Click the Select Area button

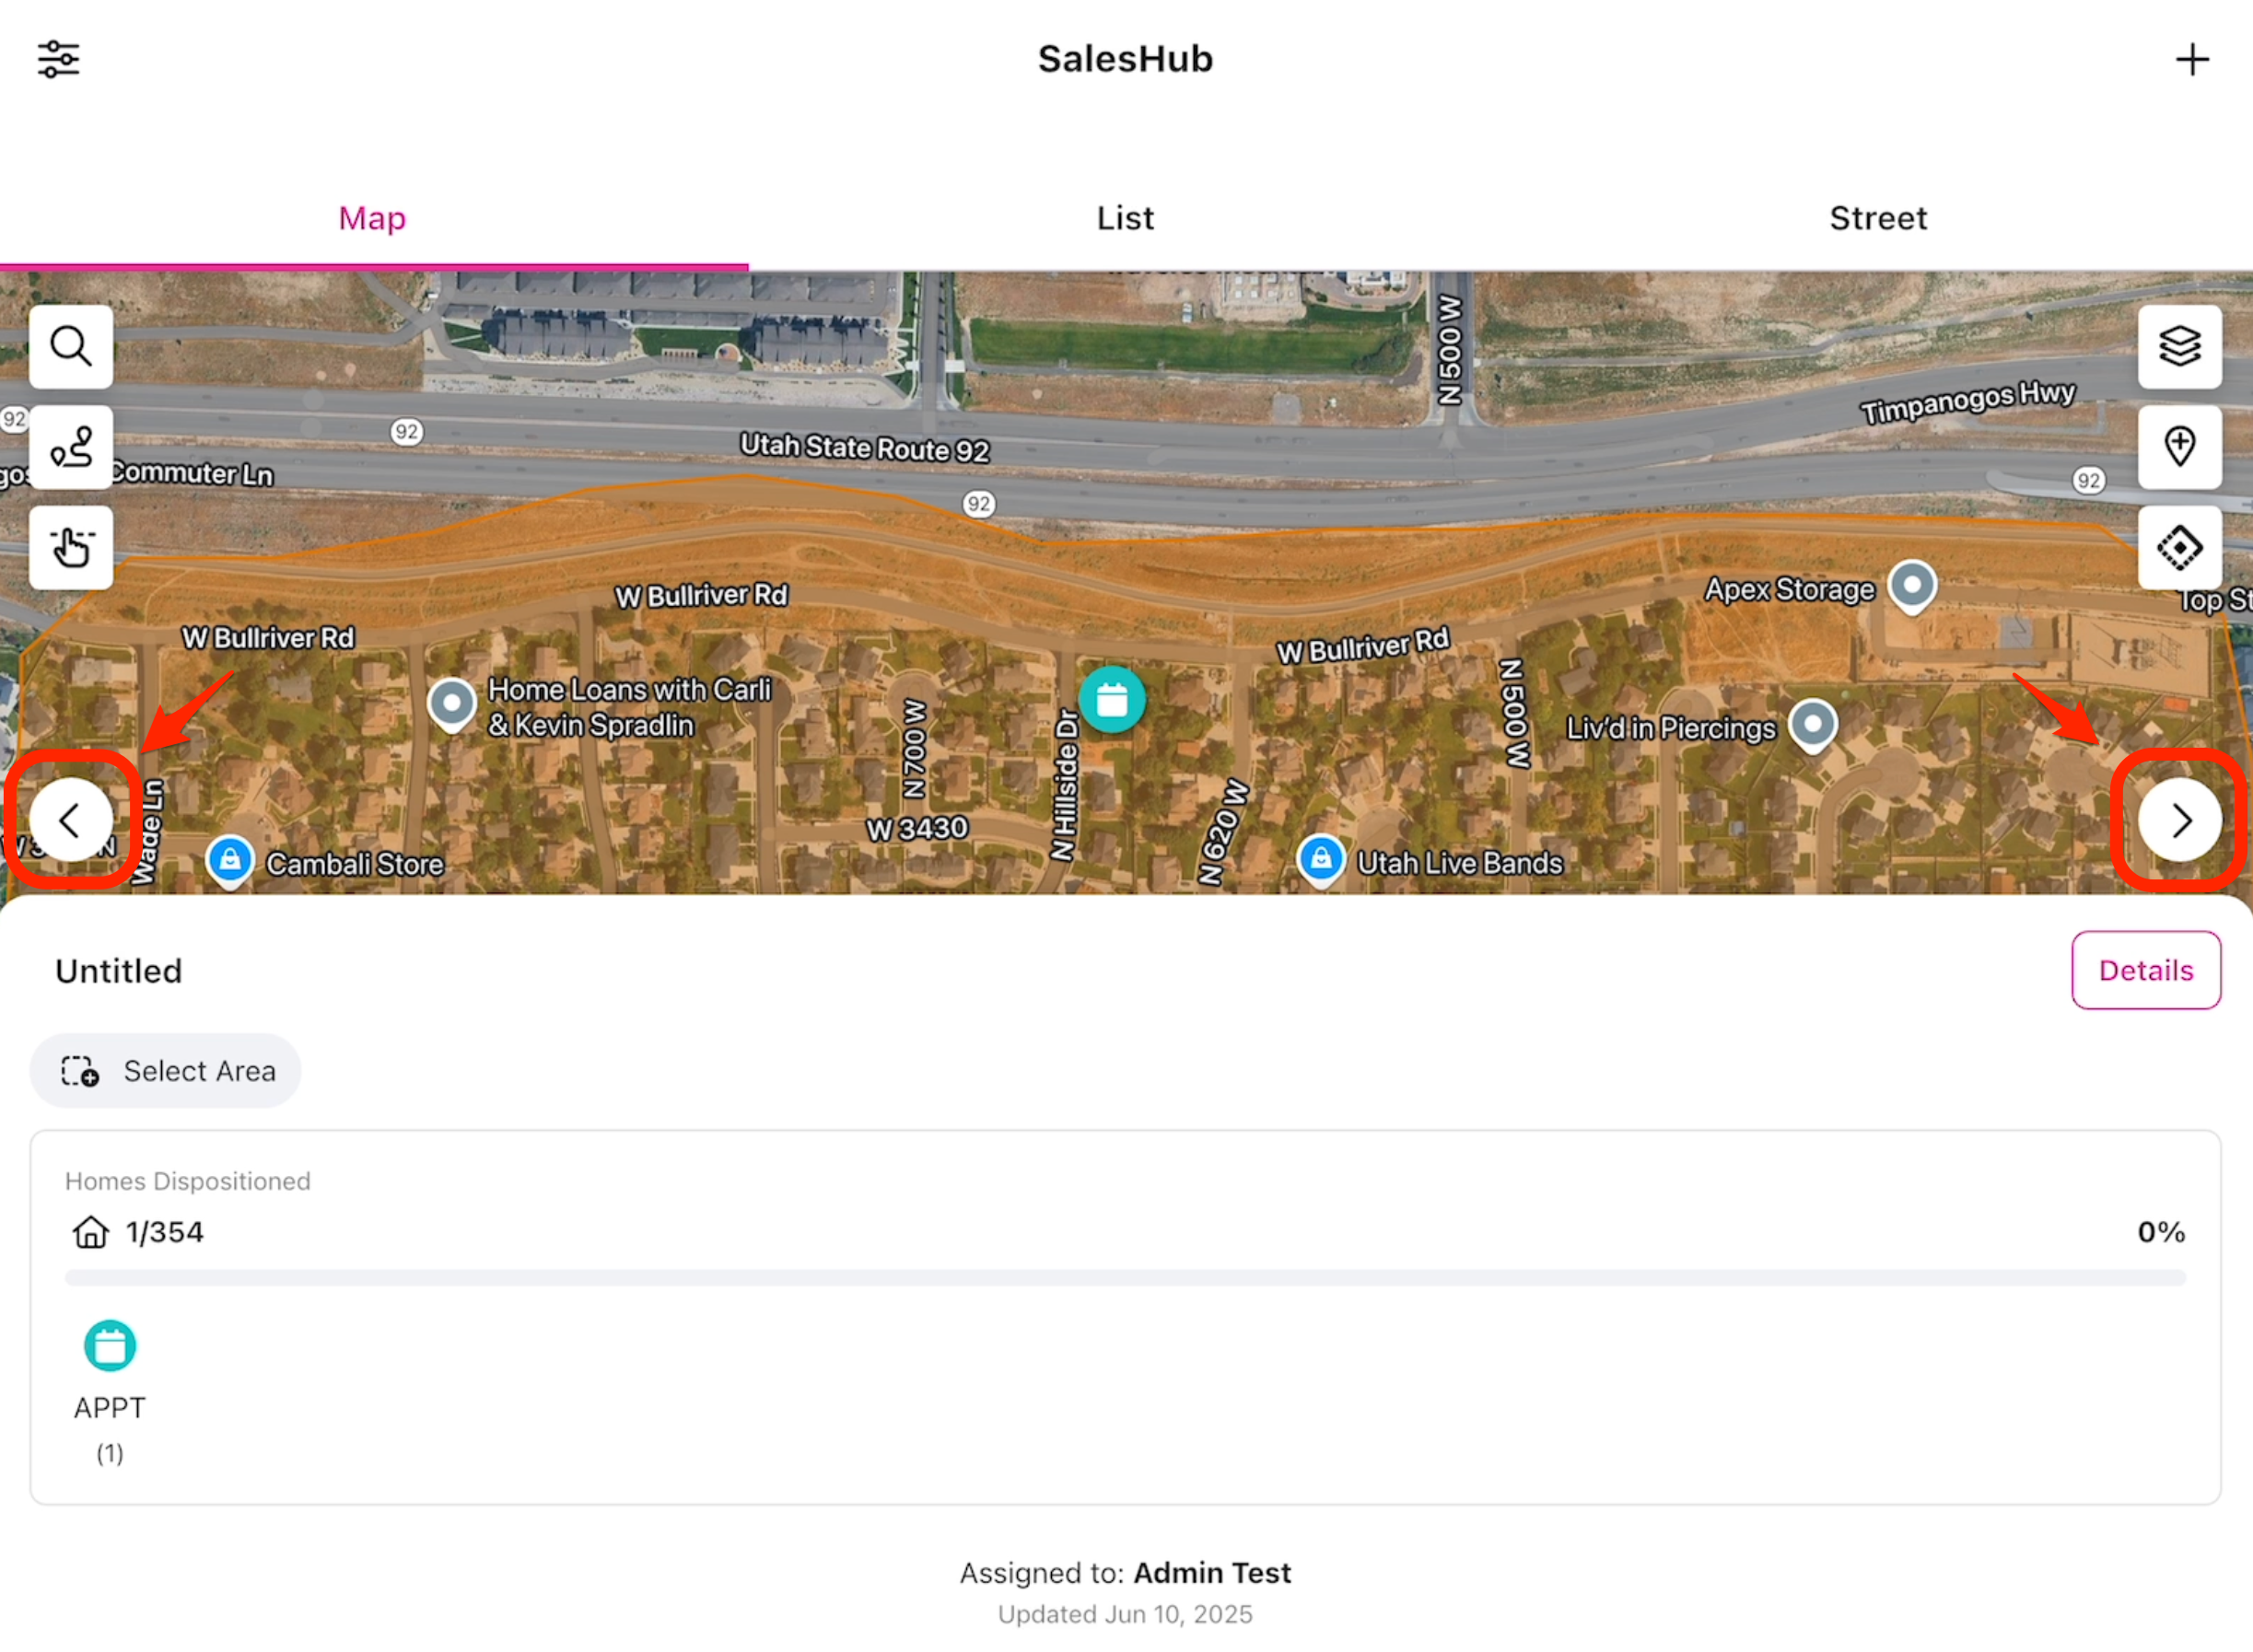(x=166, y=1071)
